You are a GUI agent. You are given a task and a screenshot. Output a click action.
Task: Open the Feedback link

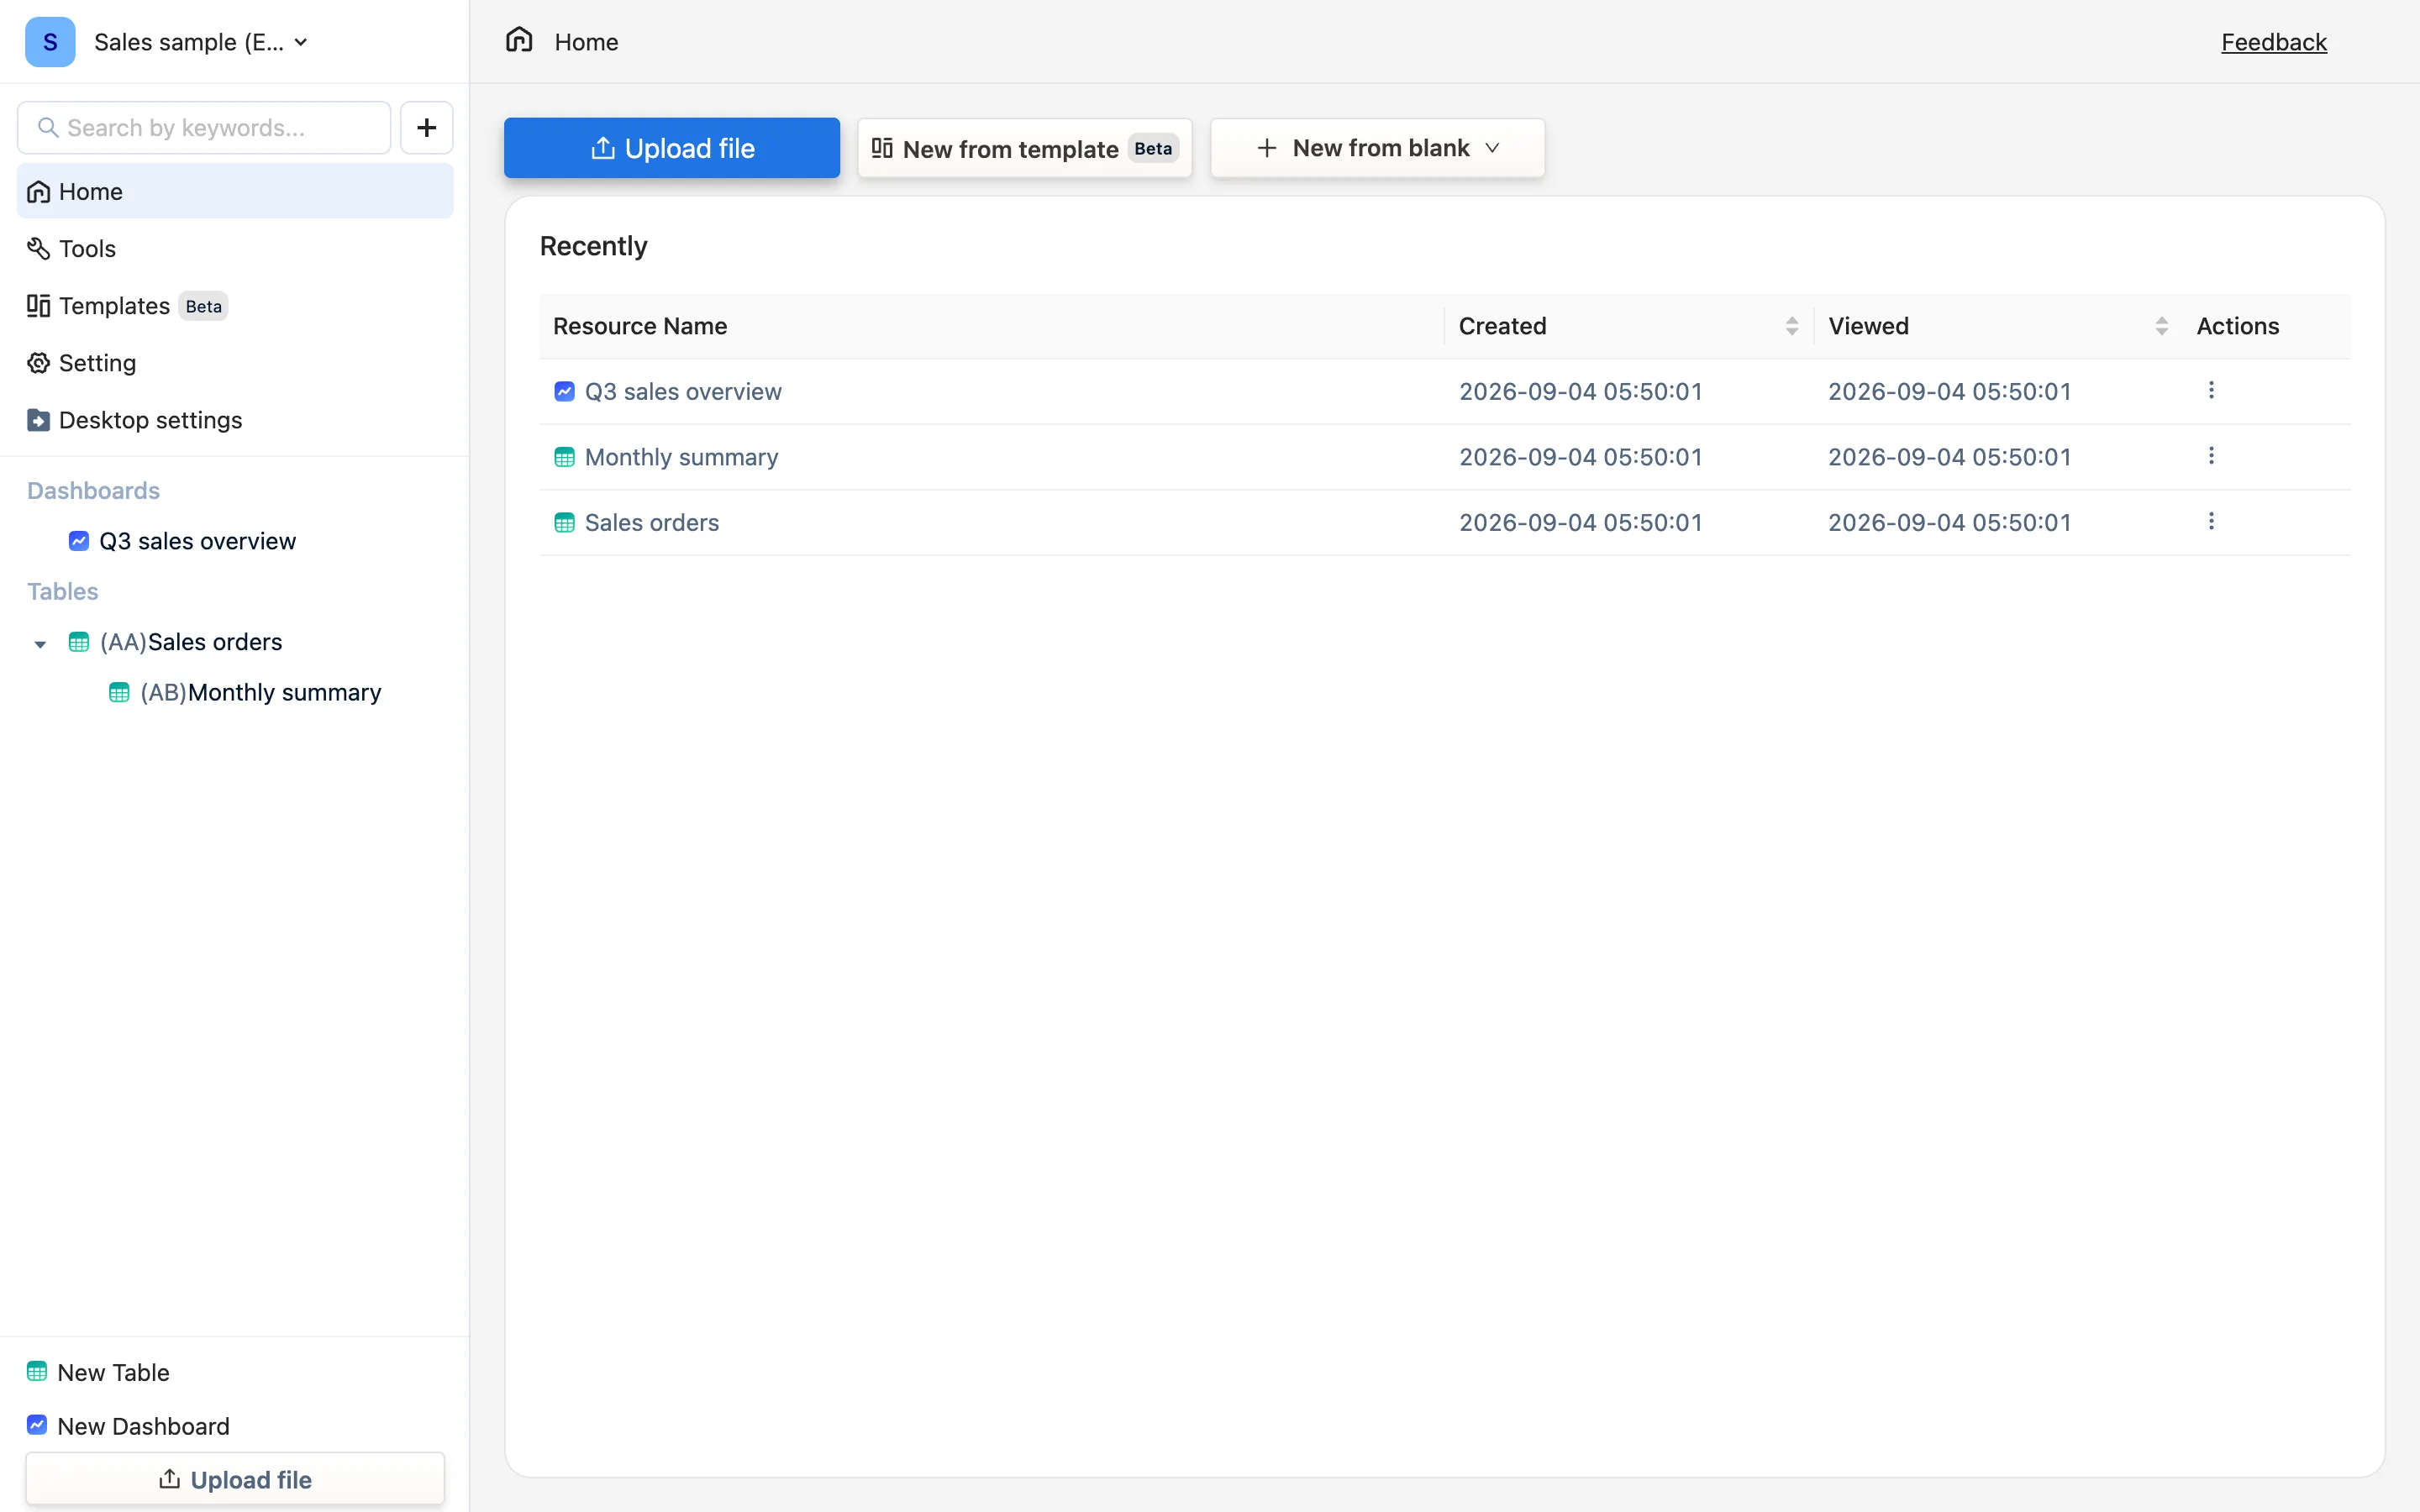point(2274,42)
